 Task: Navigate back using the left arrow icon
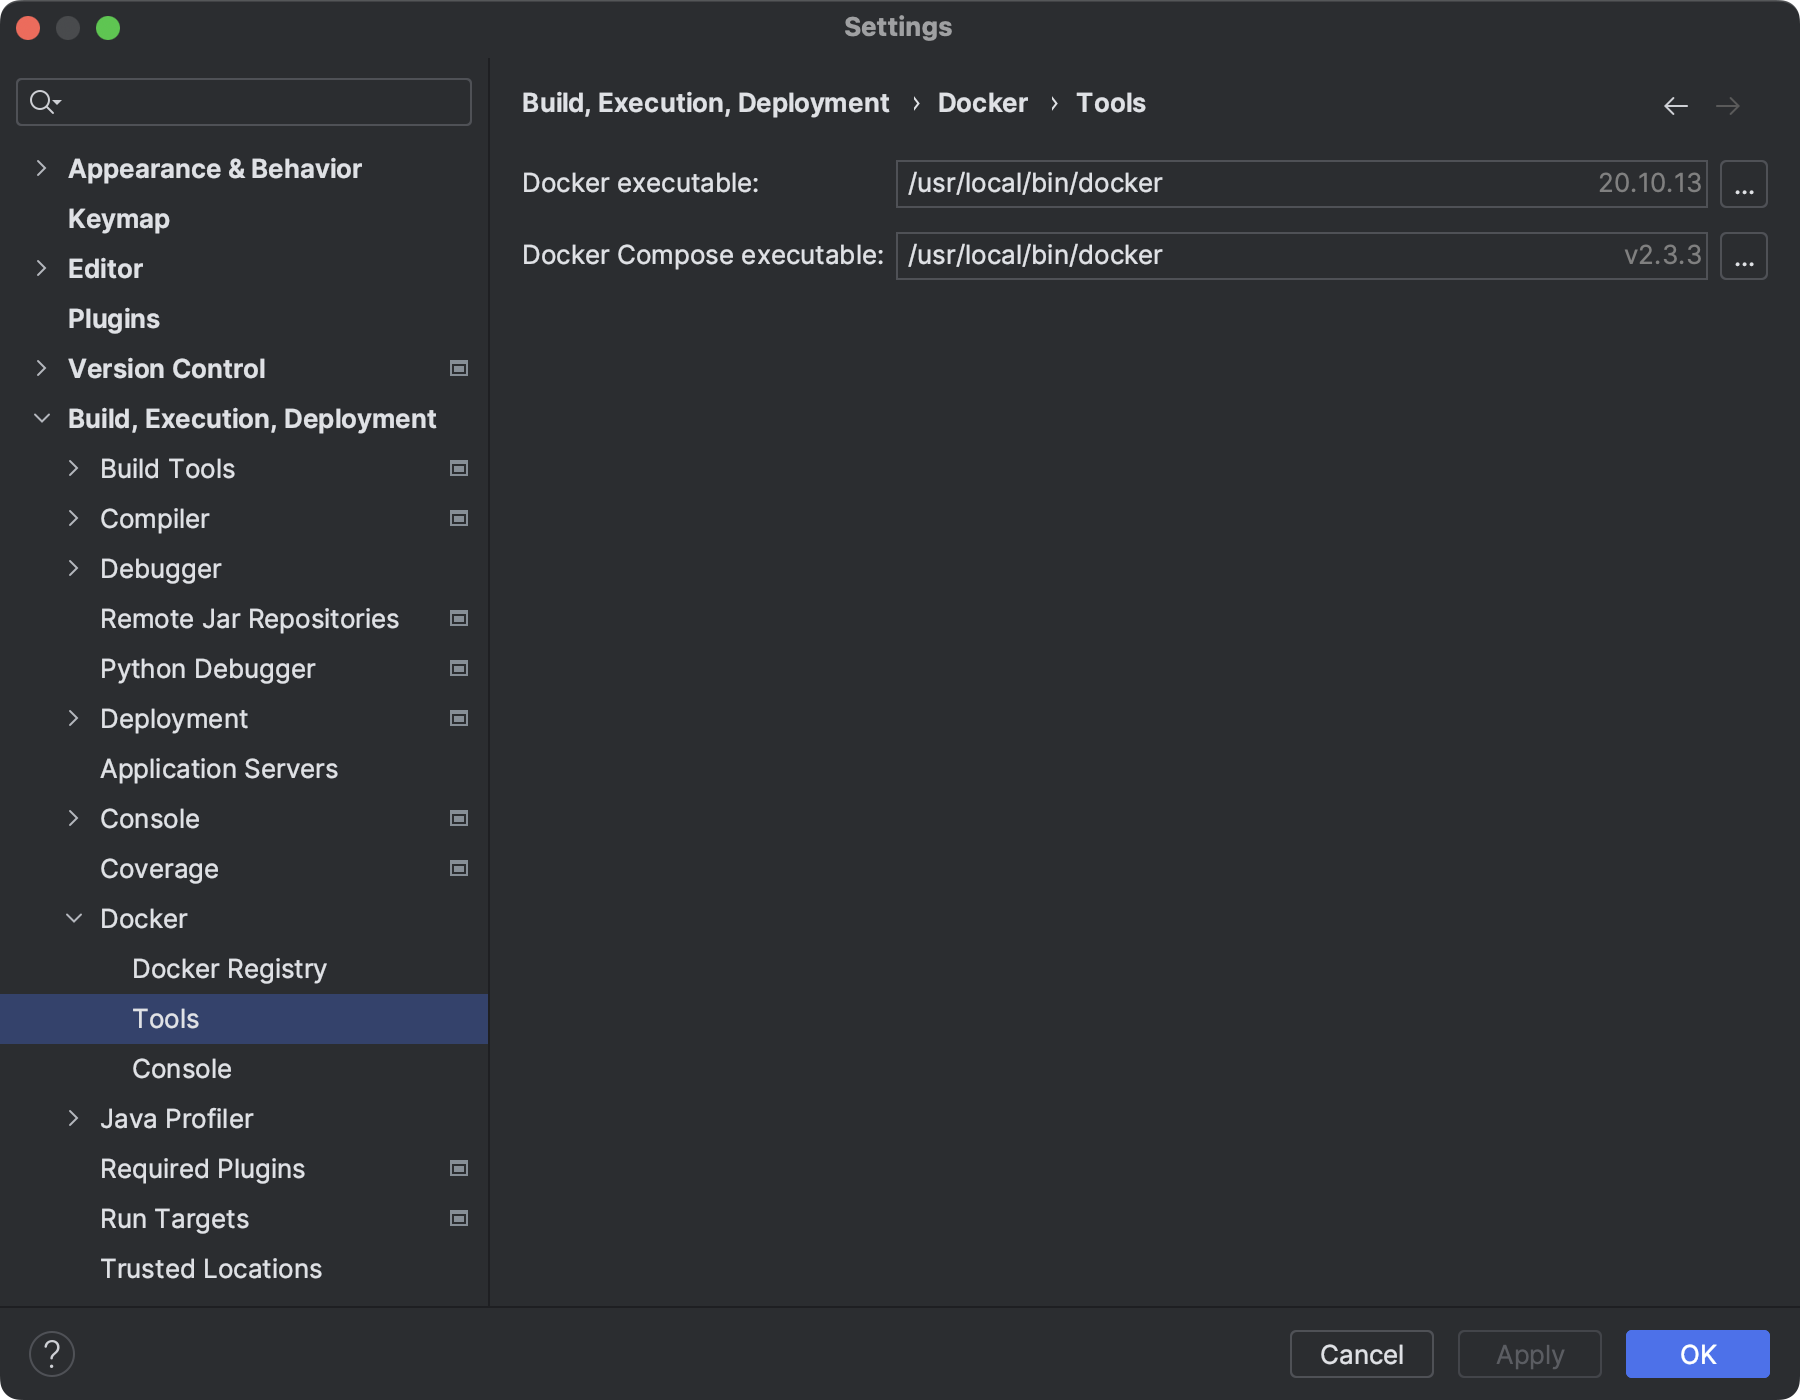pos(1676,105)
